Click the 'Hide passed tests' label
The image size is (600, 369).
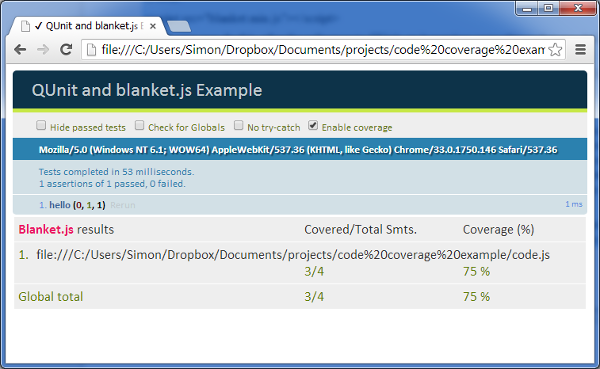coord(88,127)
